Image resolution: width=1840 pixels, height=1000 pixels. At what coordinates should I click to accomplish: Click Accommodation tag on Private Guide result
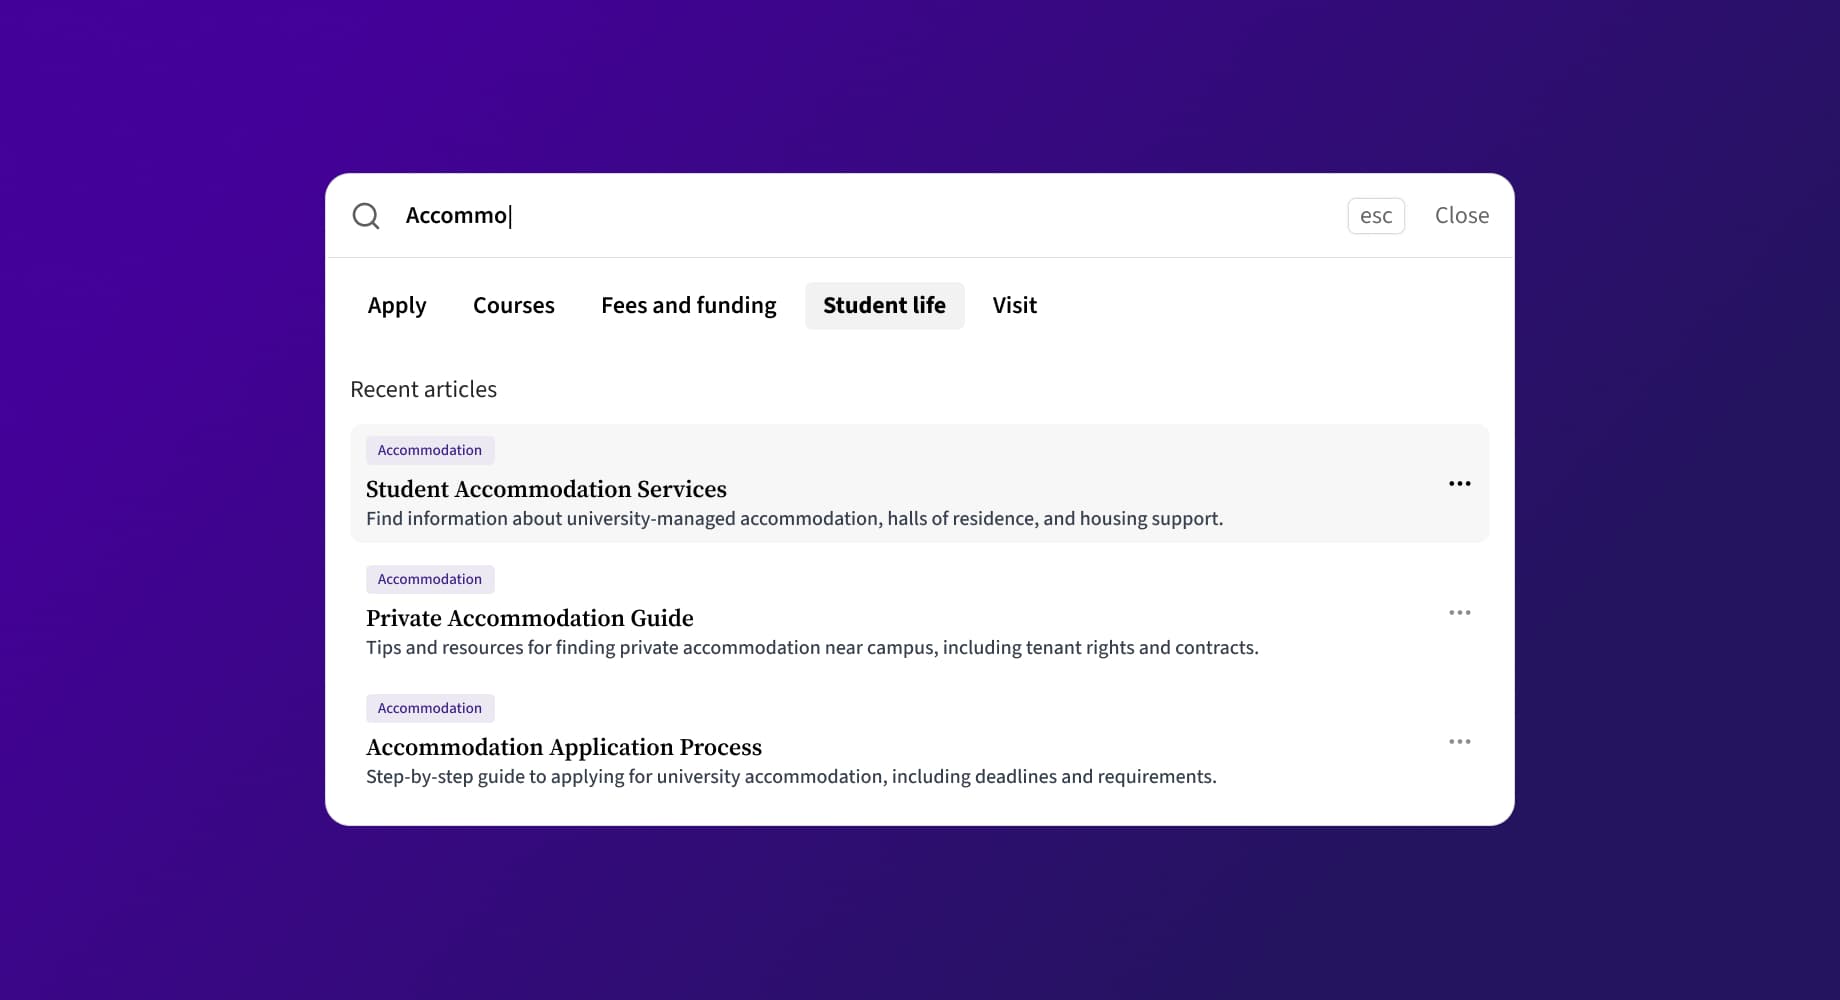tap(430, 580)
